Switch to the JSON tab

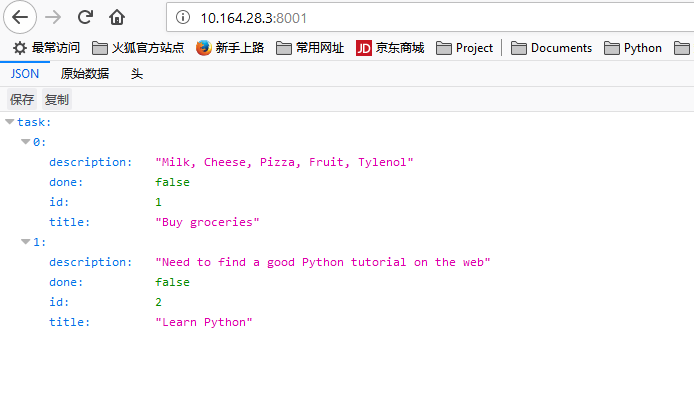(25, 74)
